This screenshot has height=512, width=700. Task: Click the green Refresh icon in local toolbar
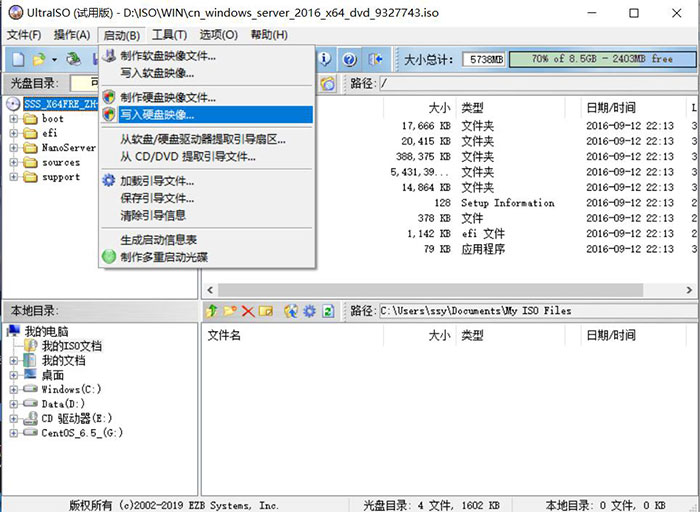pyautogui.click(x=328, y=311)
